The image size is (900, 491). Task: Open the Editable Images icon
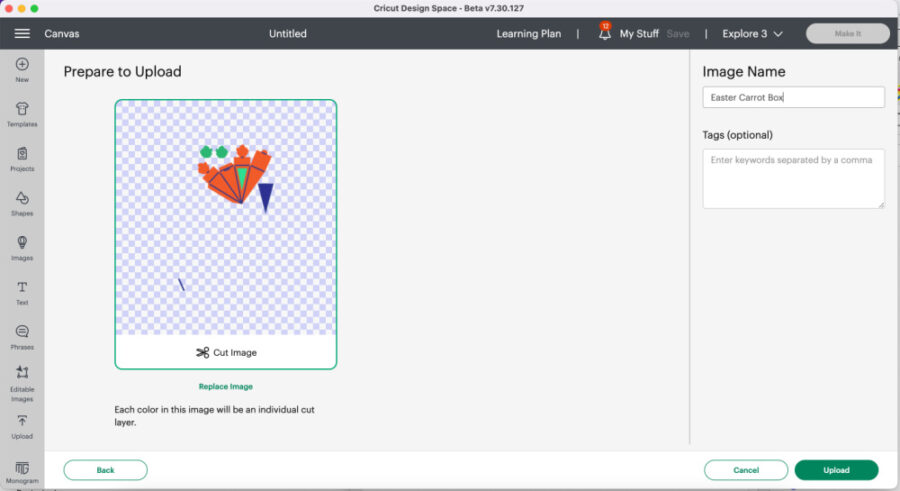22,374
